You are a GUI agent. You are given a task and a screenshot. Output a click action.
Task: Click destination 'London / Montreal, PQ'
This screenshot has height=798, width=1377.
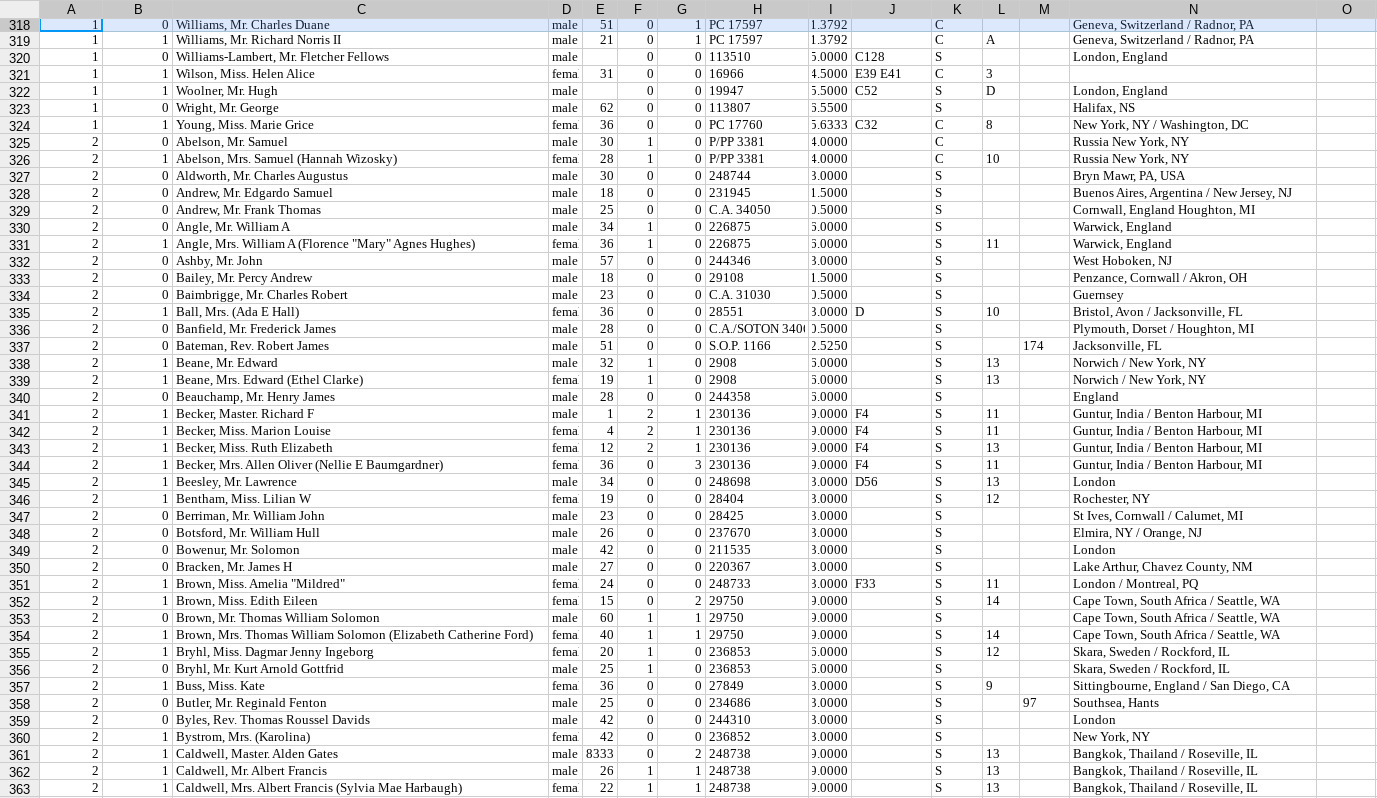point(1193,584)
